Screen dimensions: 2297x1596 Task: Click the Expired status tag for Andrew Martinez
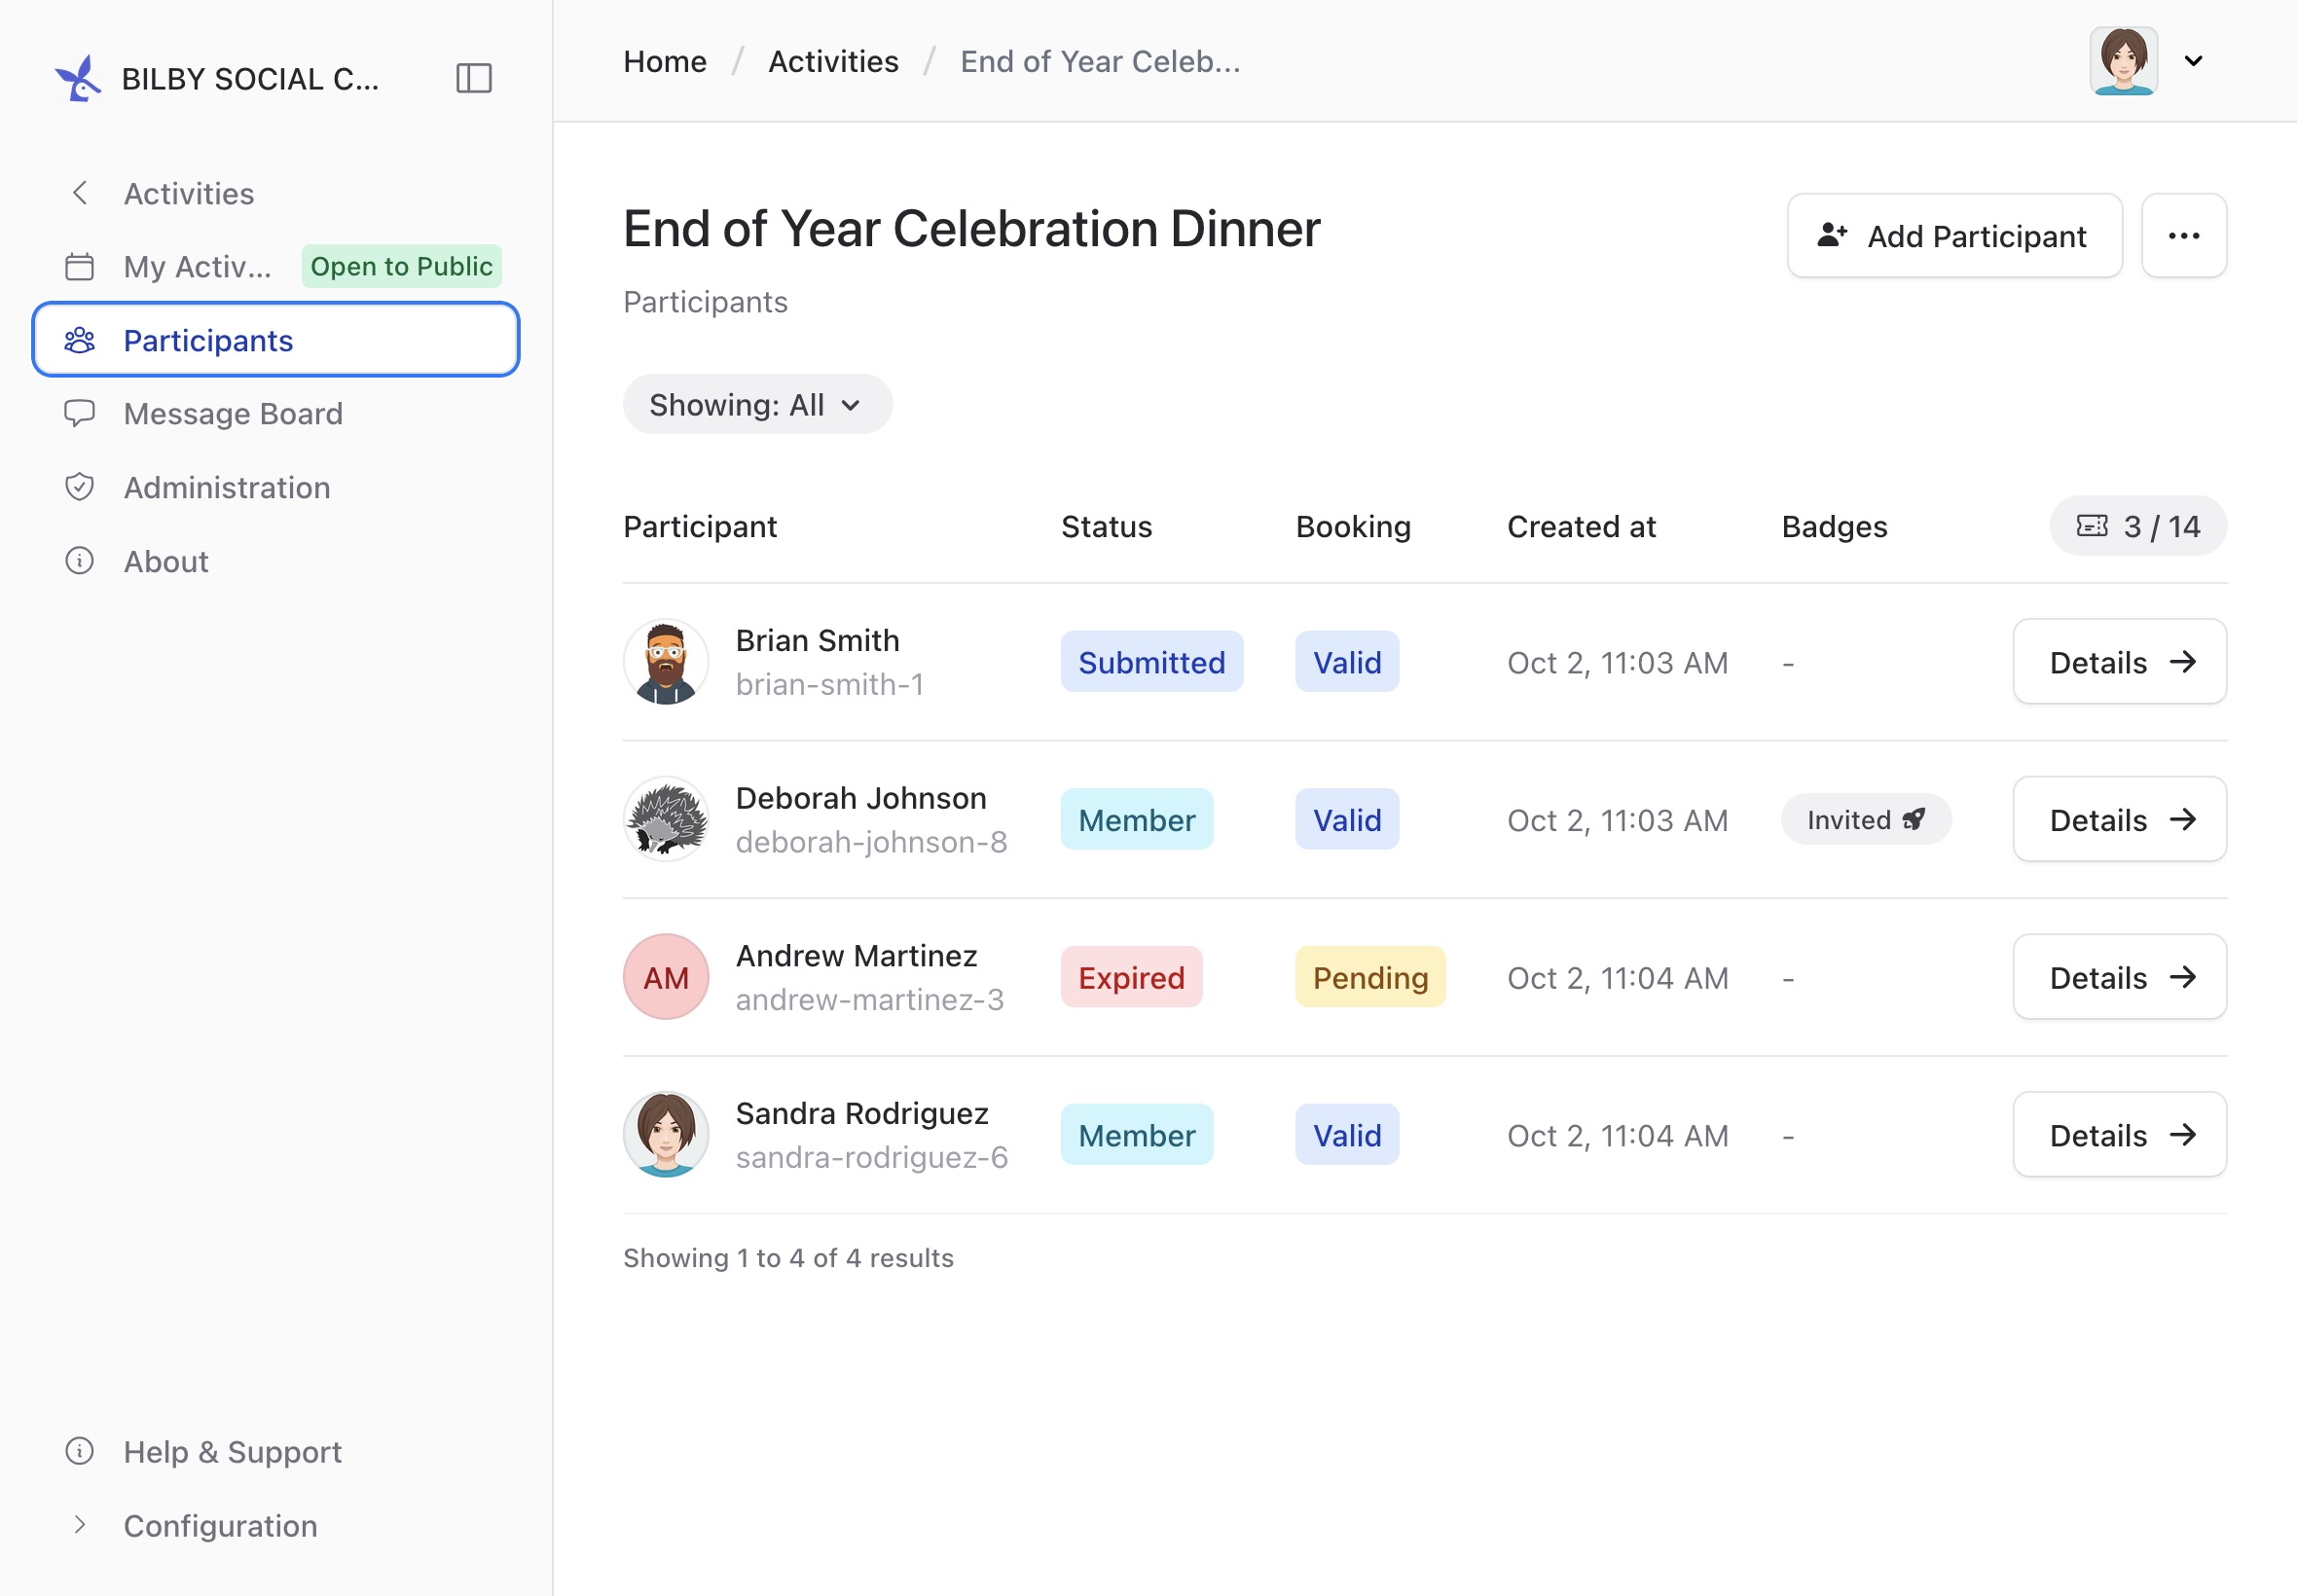click(1131, 977)
